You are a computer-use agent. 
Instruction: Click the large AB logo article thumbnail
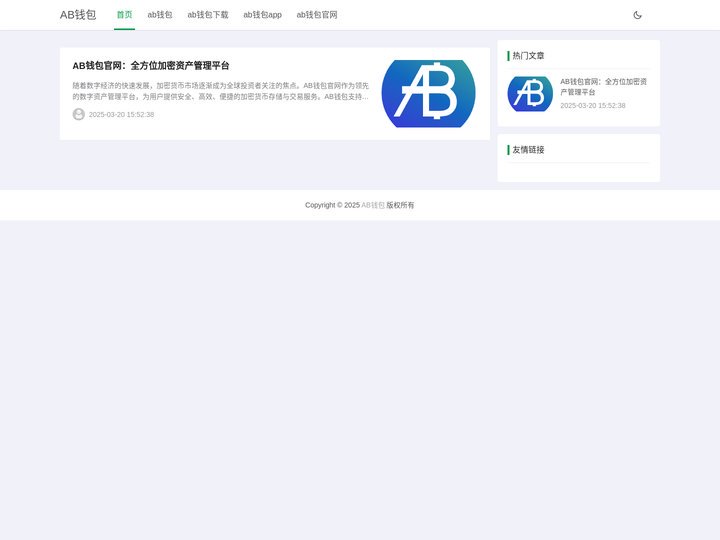coord(428,94)
